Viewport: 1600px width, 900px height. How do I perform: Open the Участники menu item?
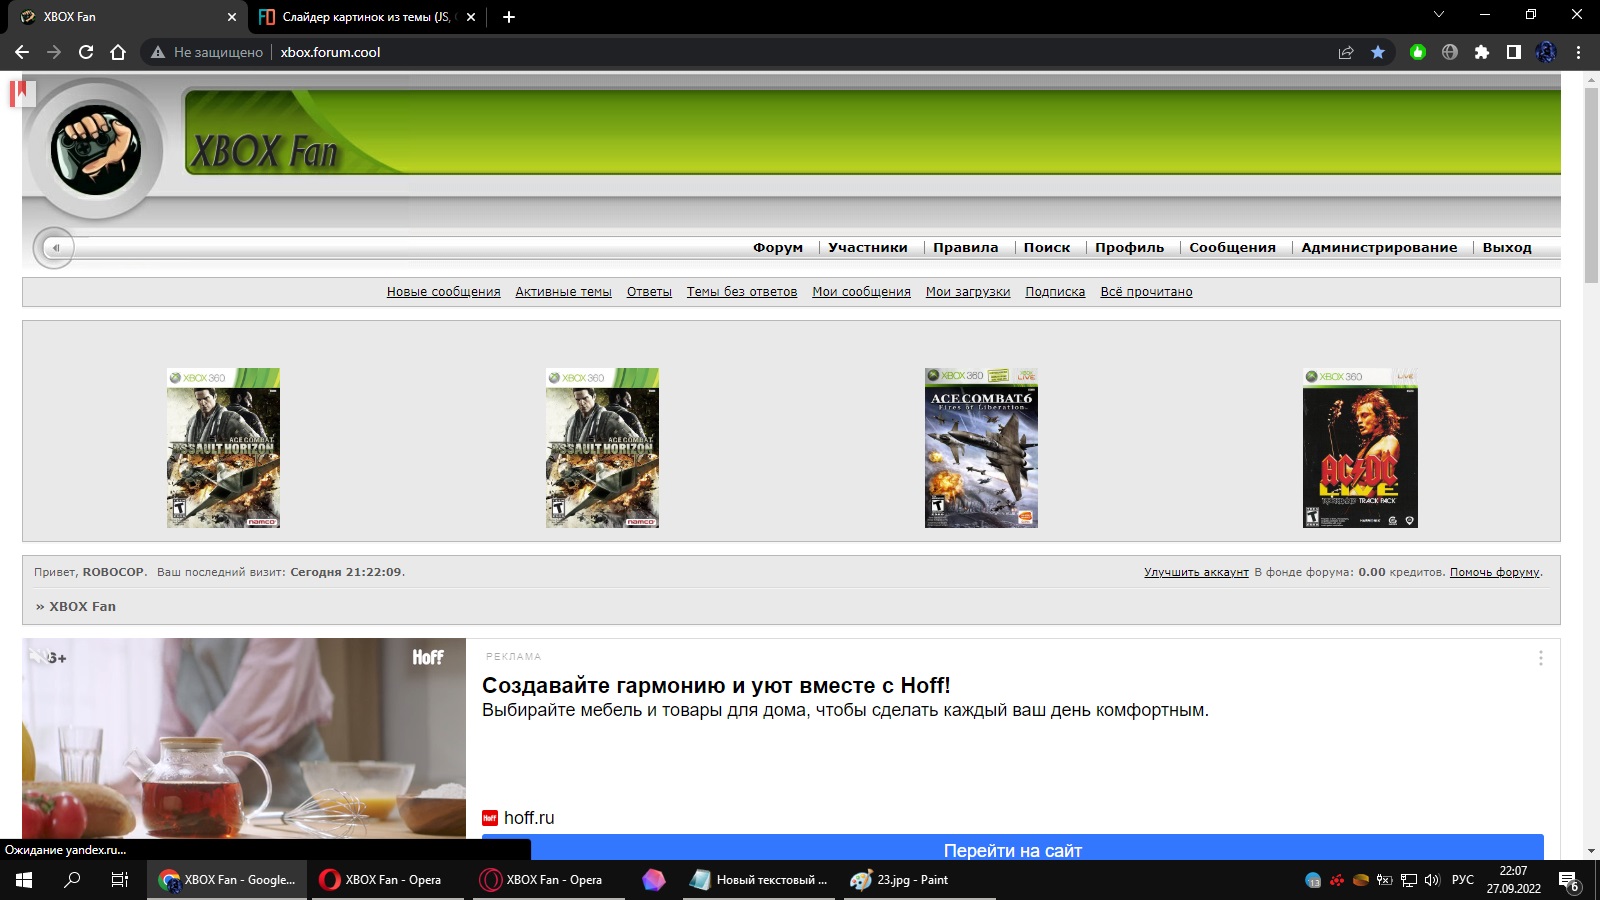tap(867, 247)
